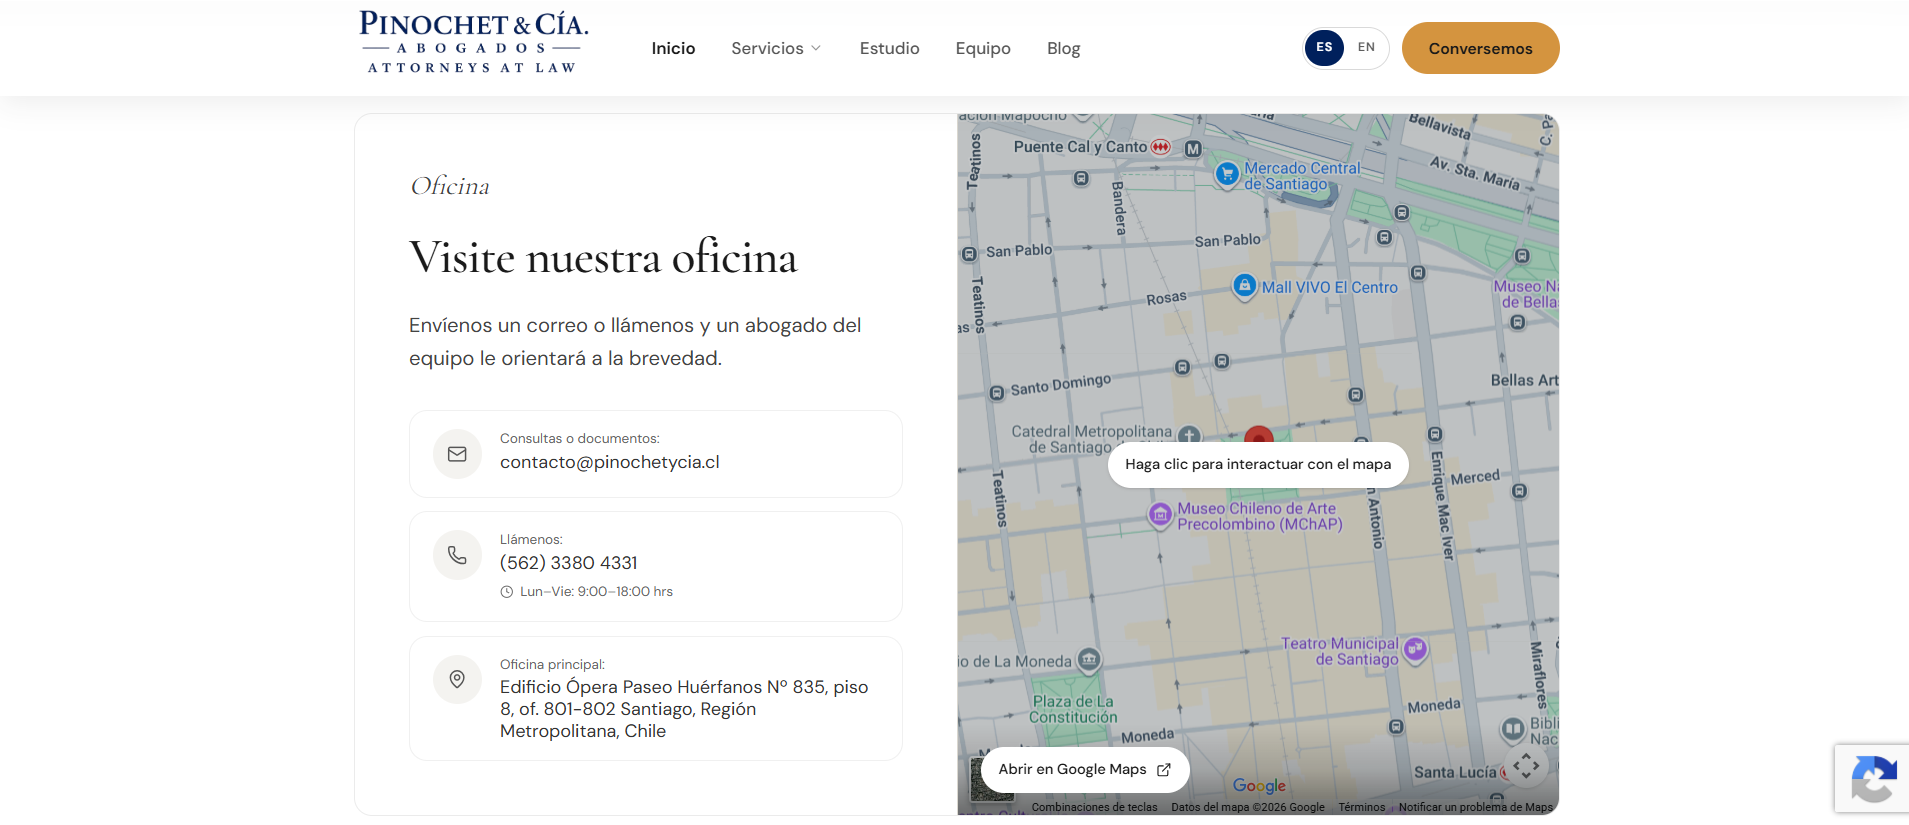Click the Google logo on the map

click(1259, 786)
